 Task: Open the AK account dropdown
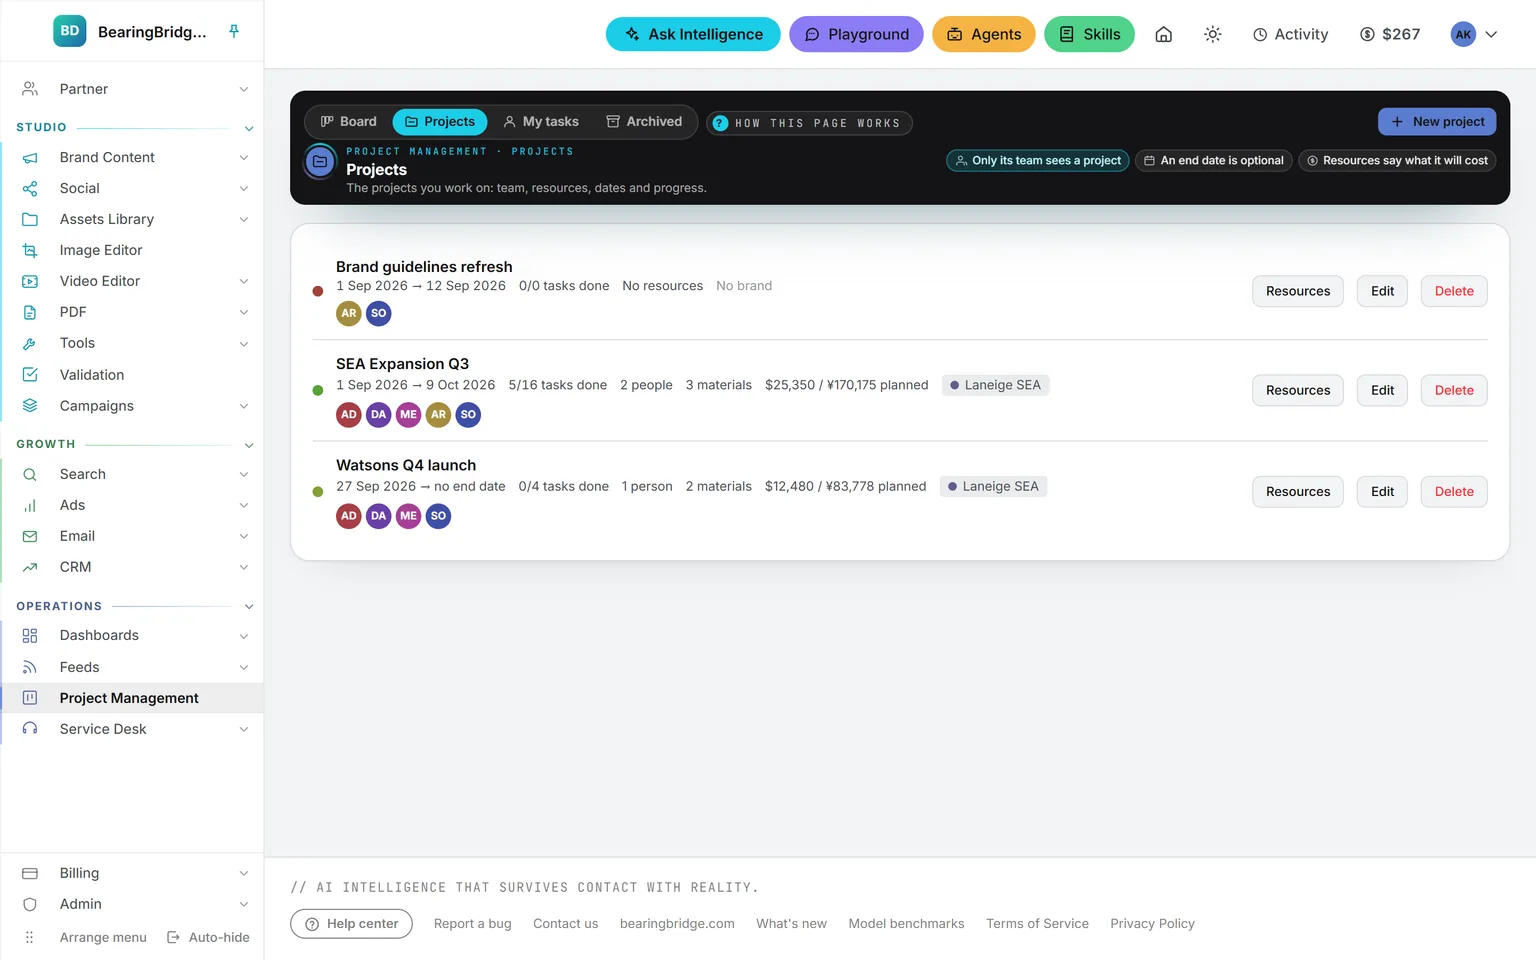click(x=1475, y=34)
